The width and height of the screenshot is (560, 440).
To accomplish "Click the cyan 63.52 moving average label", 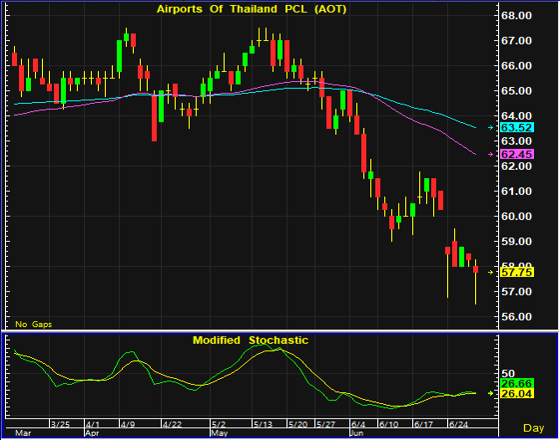I will click(x=517, y=128).
